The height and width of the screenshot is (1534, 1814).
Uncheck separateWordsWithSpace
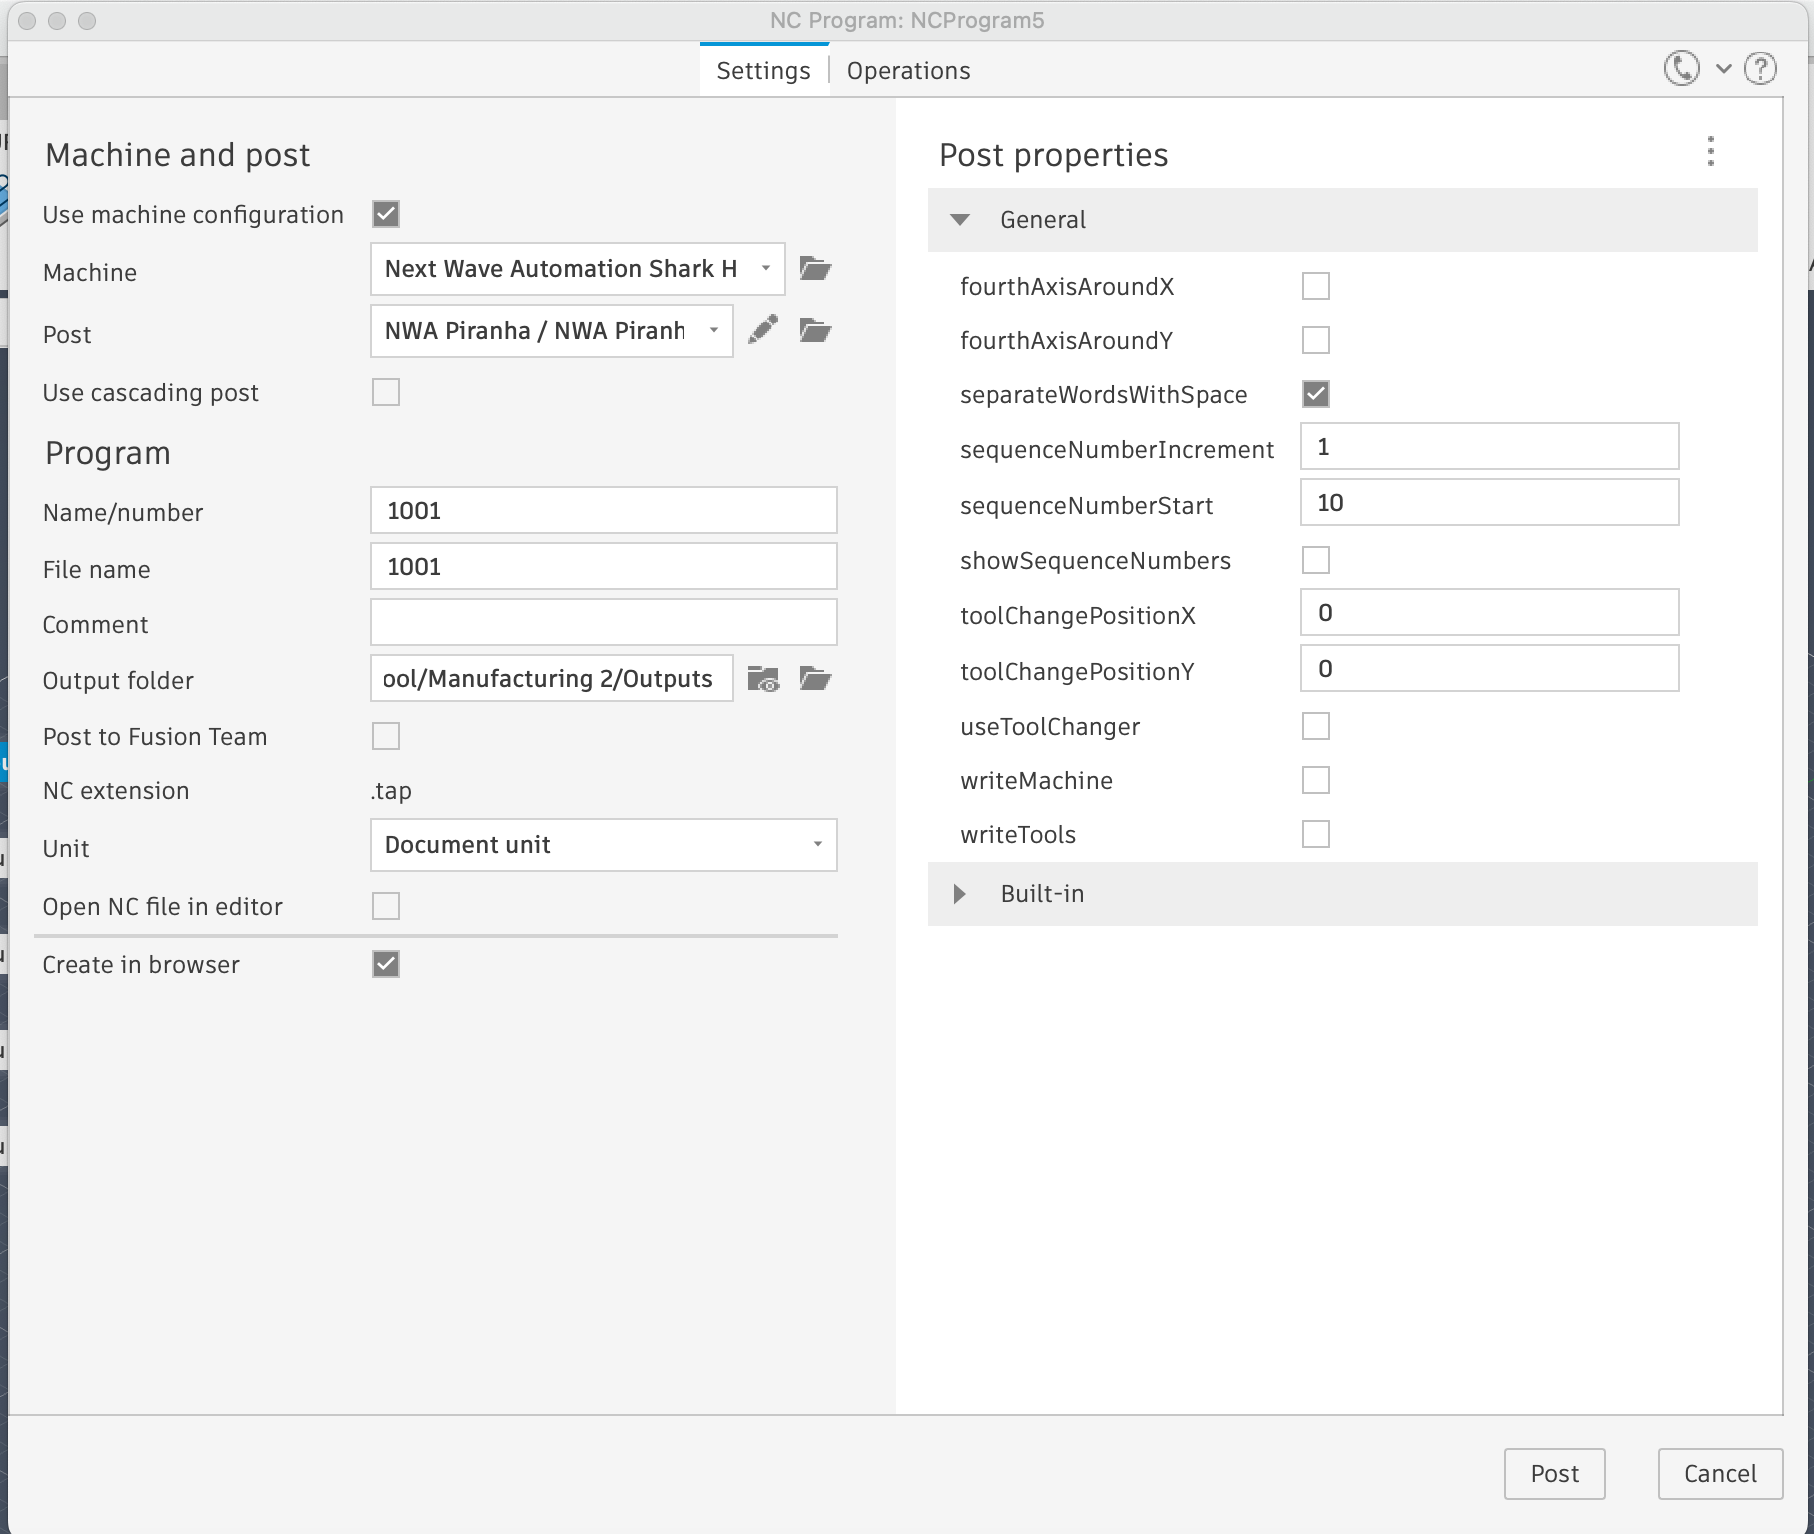pos(1316,394)
